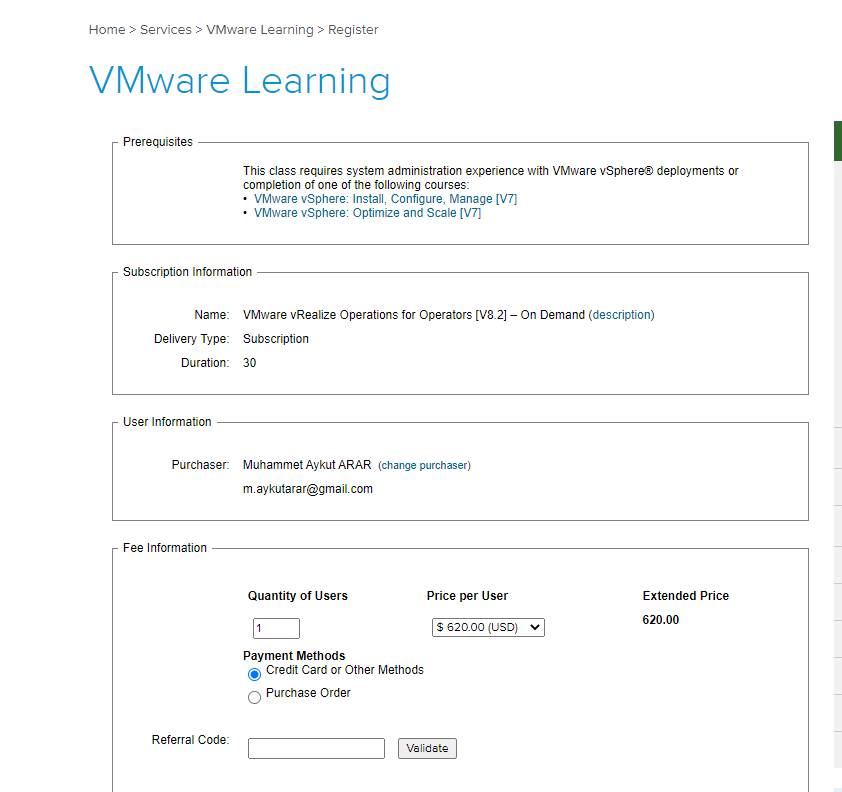Open vSphere Optimize and Scale [V7] link
Image resolution: width=842 pixels, height=792 pixels.
coord(367,213)
